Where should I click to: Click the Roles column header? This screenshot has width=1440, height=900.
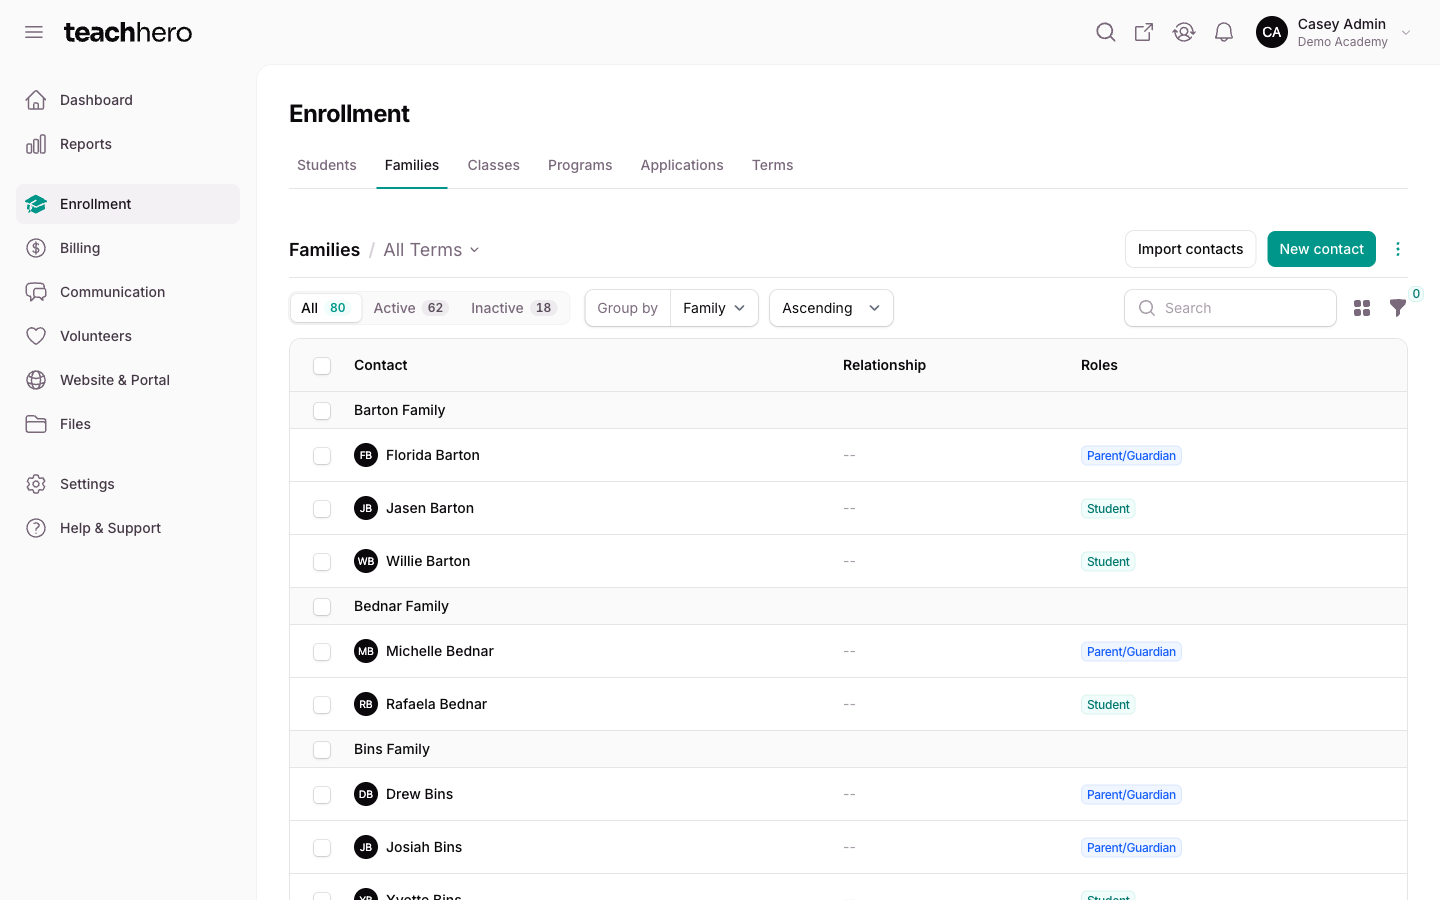1099,365
